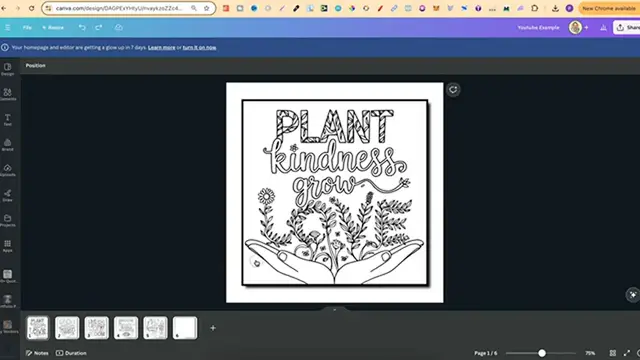Image resolution: width=640 pixels, height=360 pixels.
Task: Add a collaborator with plus icon
Action: 587,27
